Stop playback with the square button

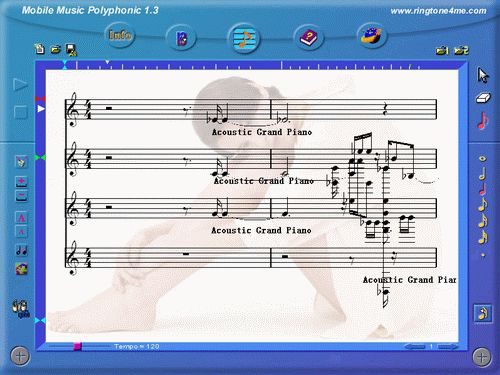pyautogui.click(x=20, y=112)
